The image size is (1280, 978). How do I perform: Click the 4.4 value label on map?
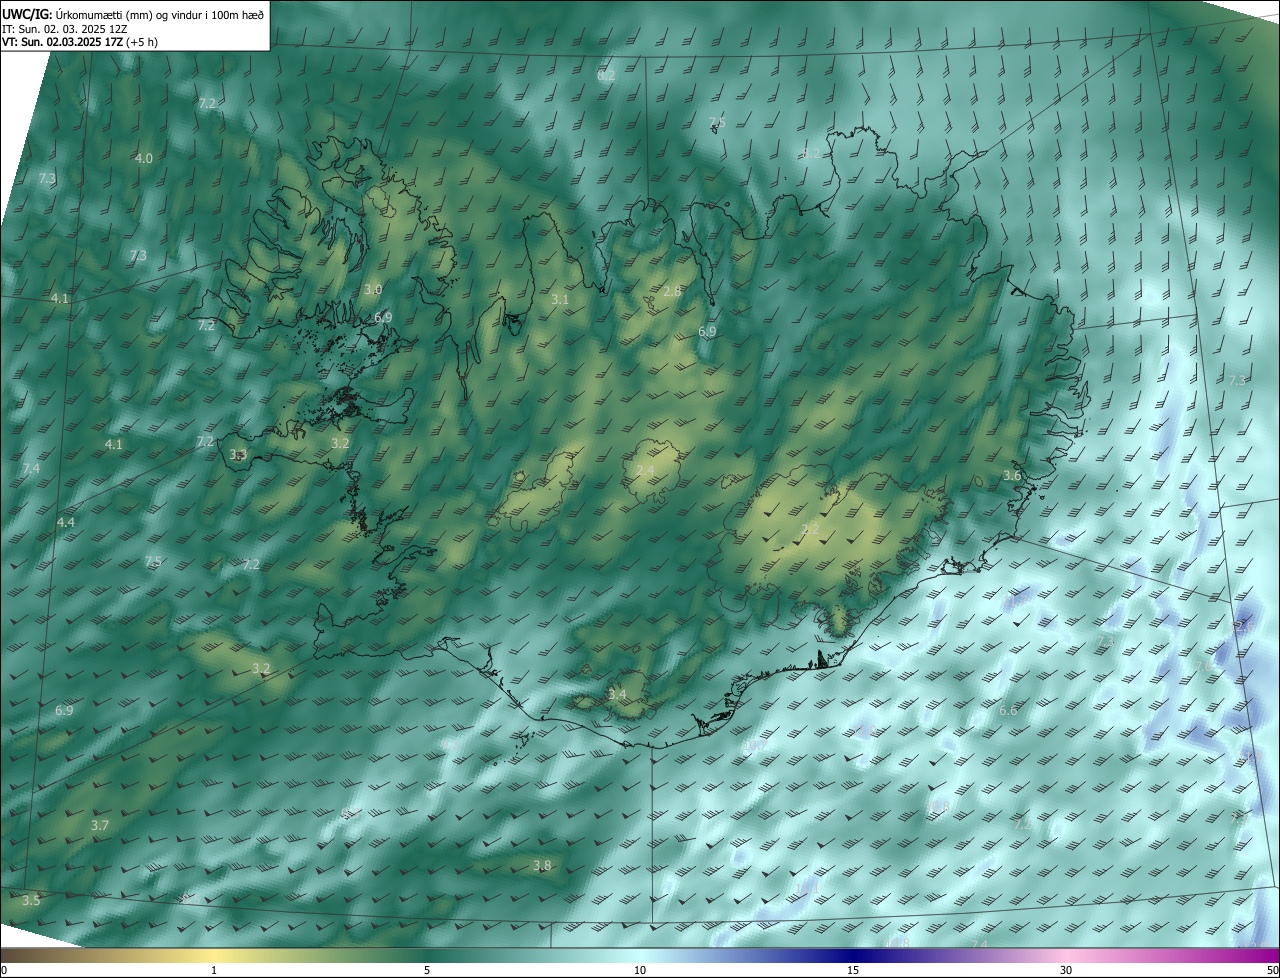(x=65, y=522)
